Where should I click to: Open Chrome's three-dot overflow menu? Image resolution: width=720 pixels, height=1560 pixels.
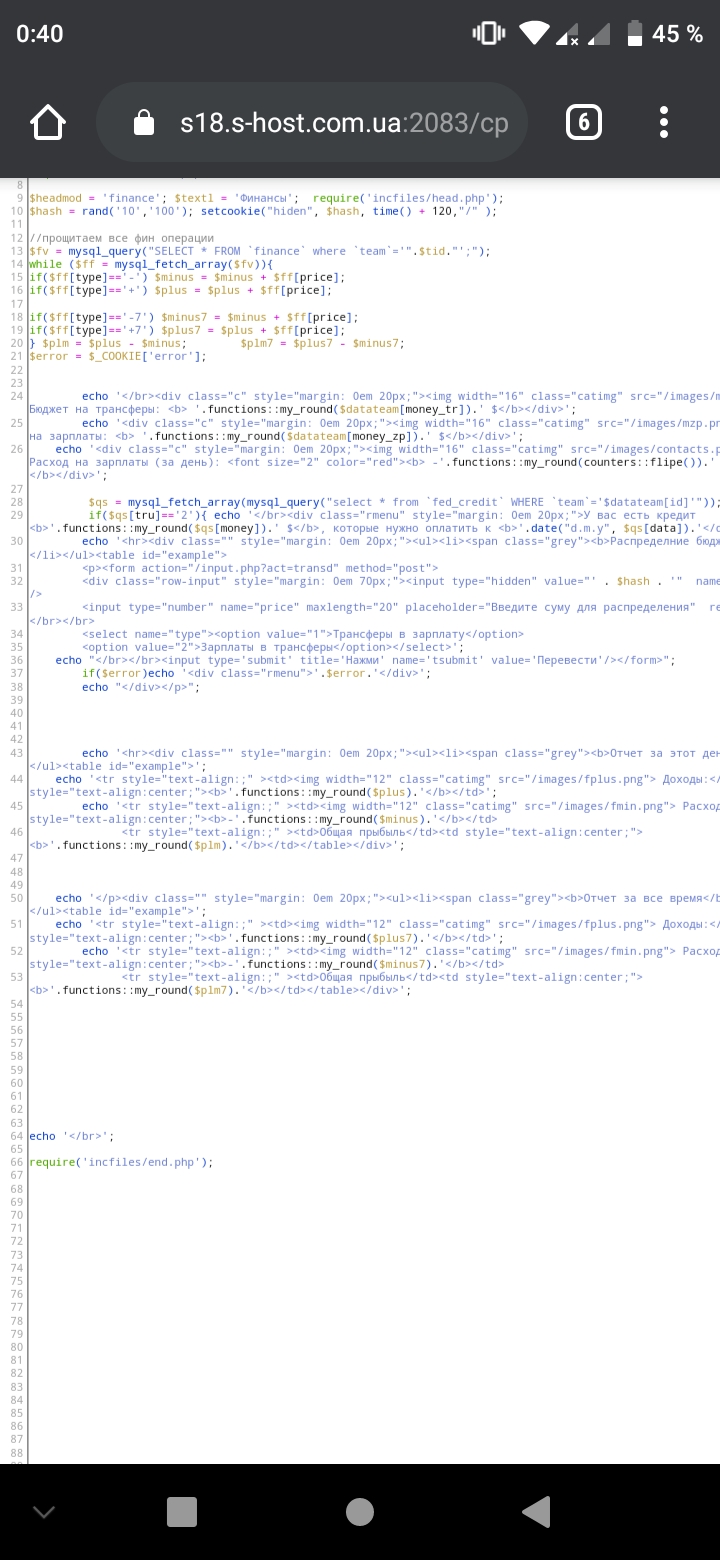(663, 123)
